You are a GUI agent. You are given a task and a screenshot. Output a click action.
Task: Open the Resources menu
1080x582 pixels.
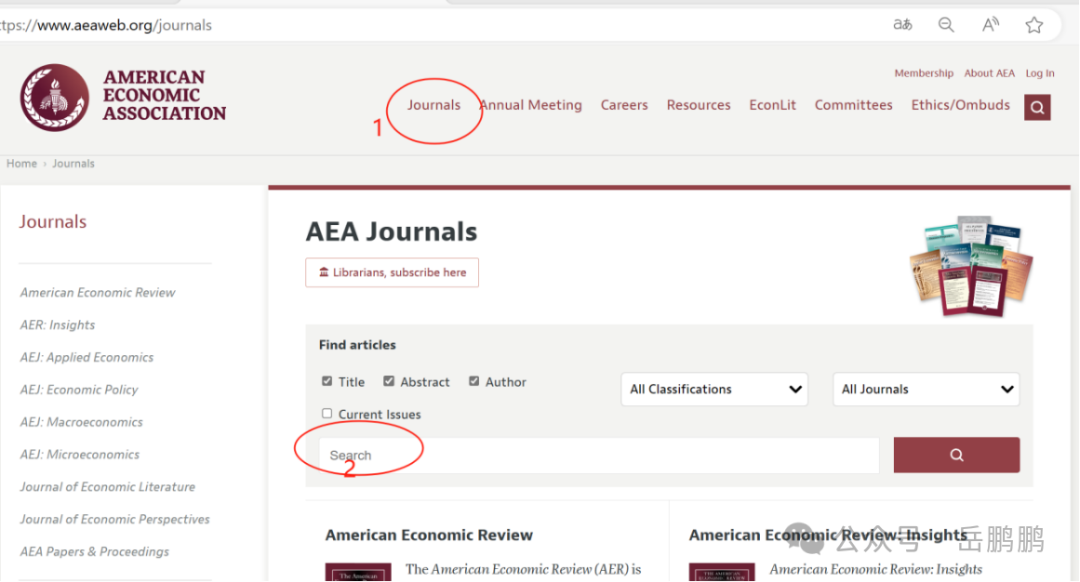tap(698, 105)
